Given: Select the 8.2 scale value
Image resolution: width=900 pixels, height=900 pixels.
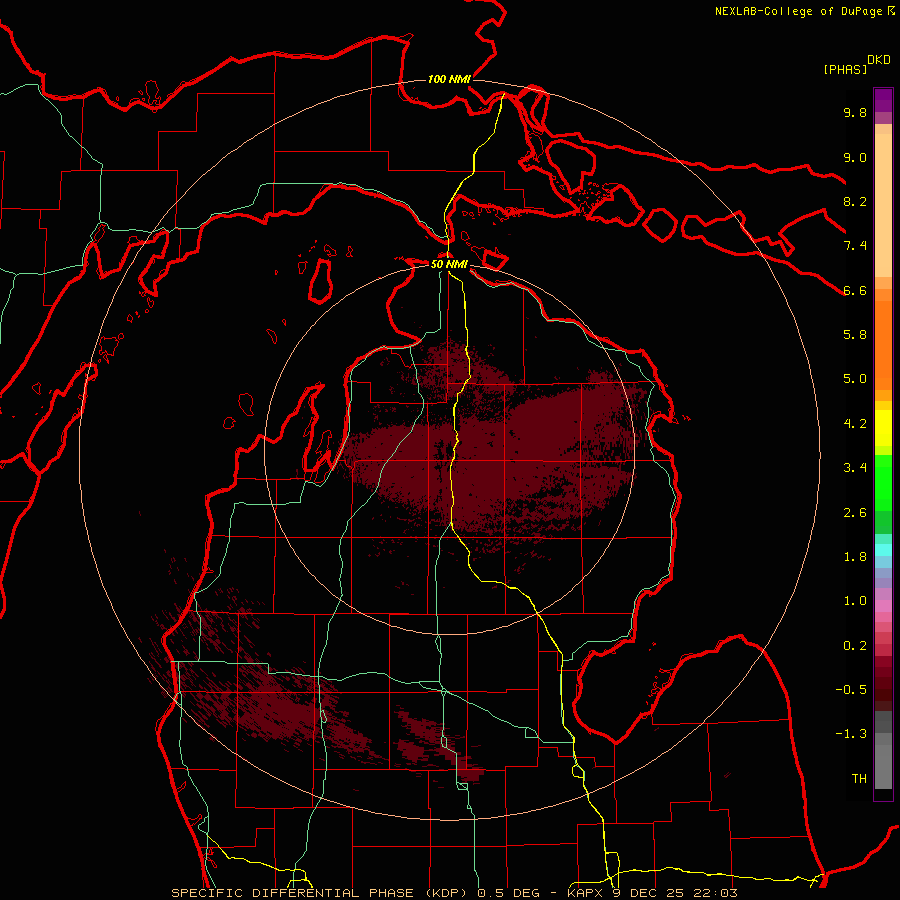Looking at the screenshot, I should [x=855, y=201].
